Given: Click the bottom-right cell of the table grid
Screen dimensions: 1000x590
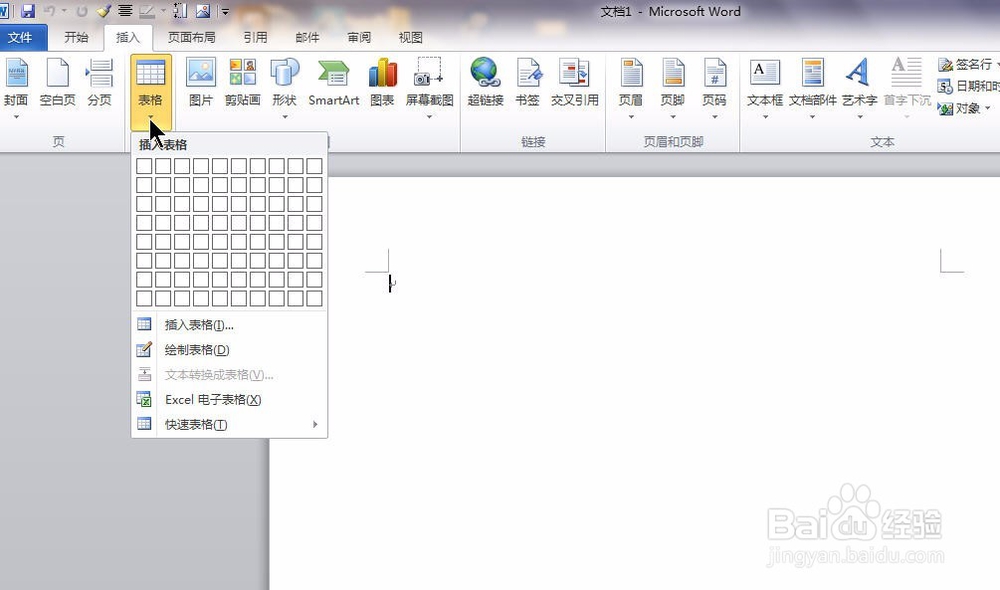Looking at the screenshot, I should point(314,299).
